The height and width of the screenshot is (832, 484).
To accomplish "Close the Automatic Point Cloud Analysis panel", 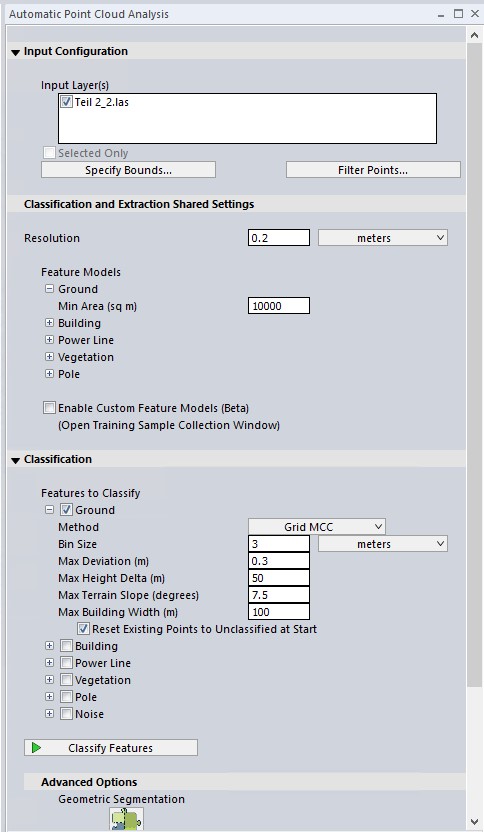I will pyautogui.click(x=475, y=14).
